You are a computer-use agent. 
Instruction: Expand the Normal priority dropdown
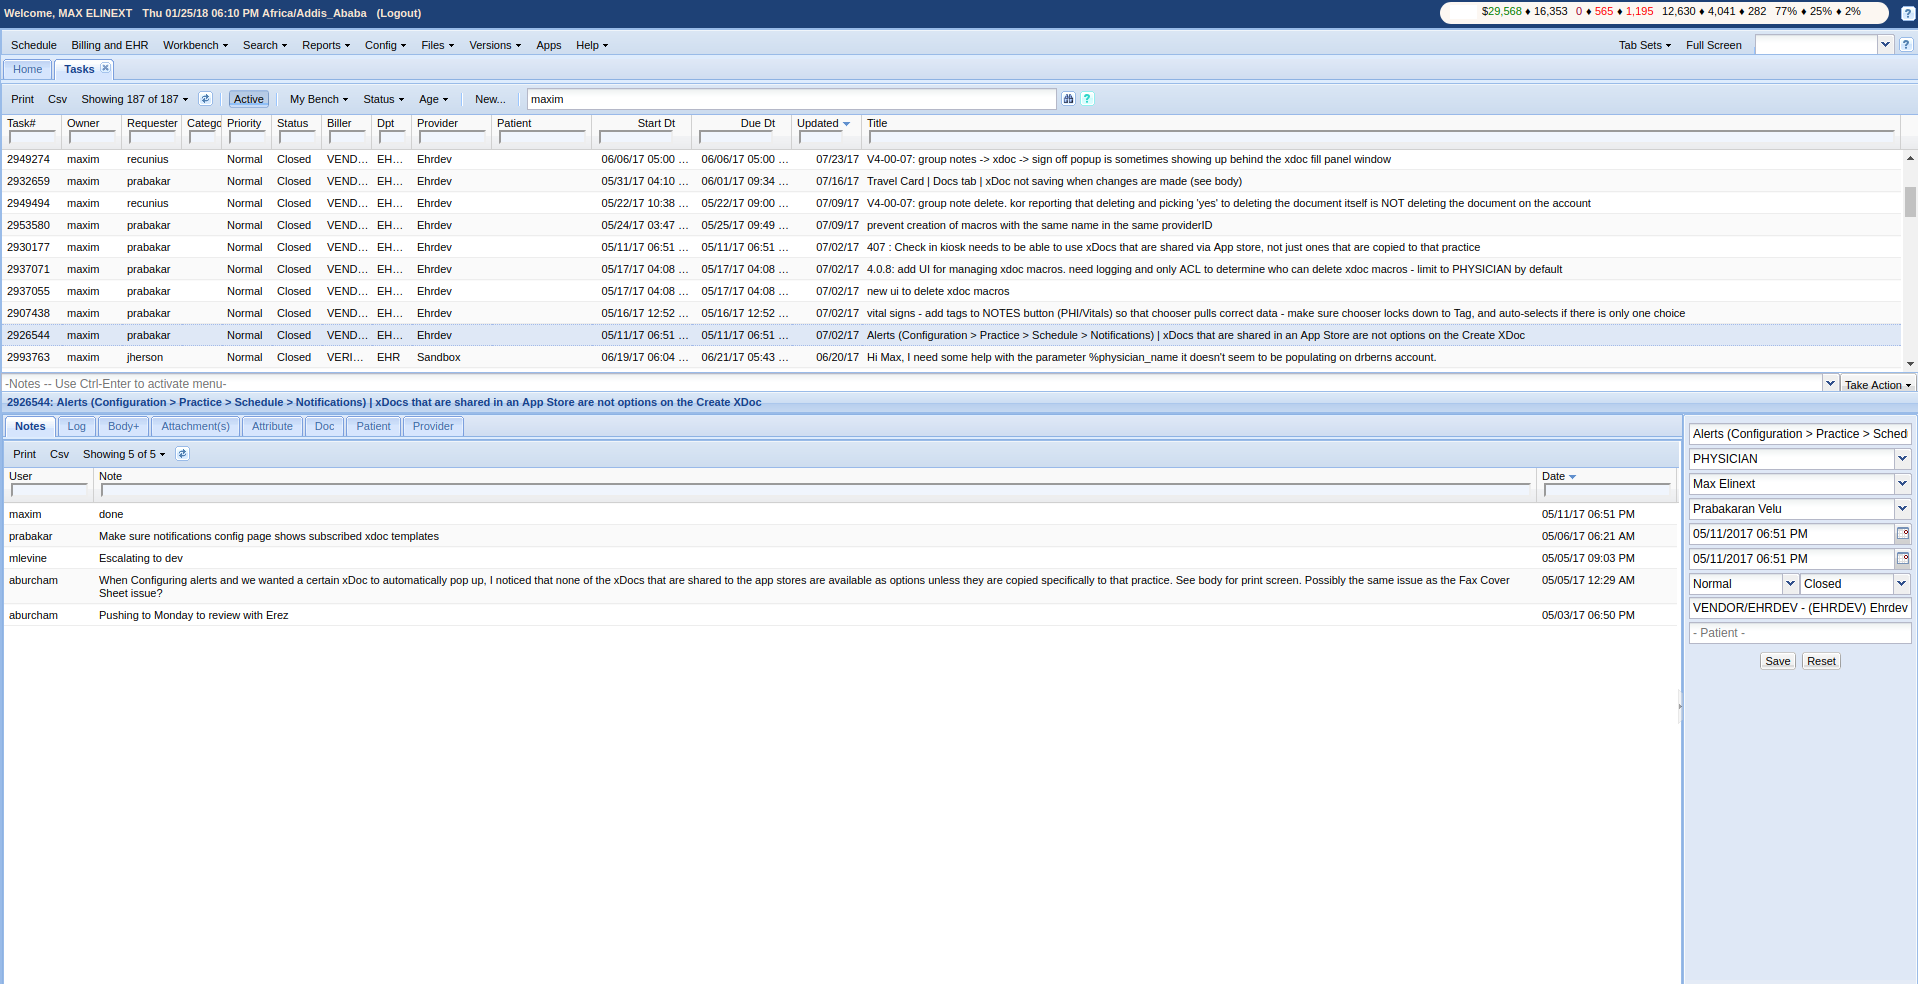(1790, 584)
